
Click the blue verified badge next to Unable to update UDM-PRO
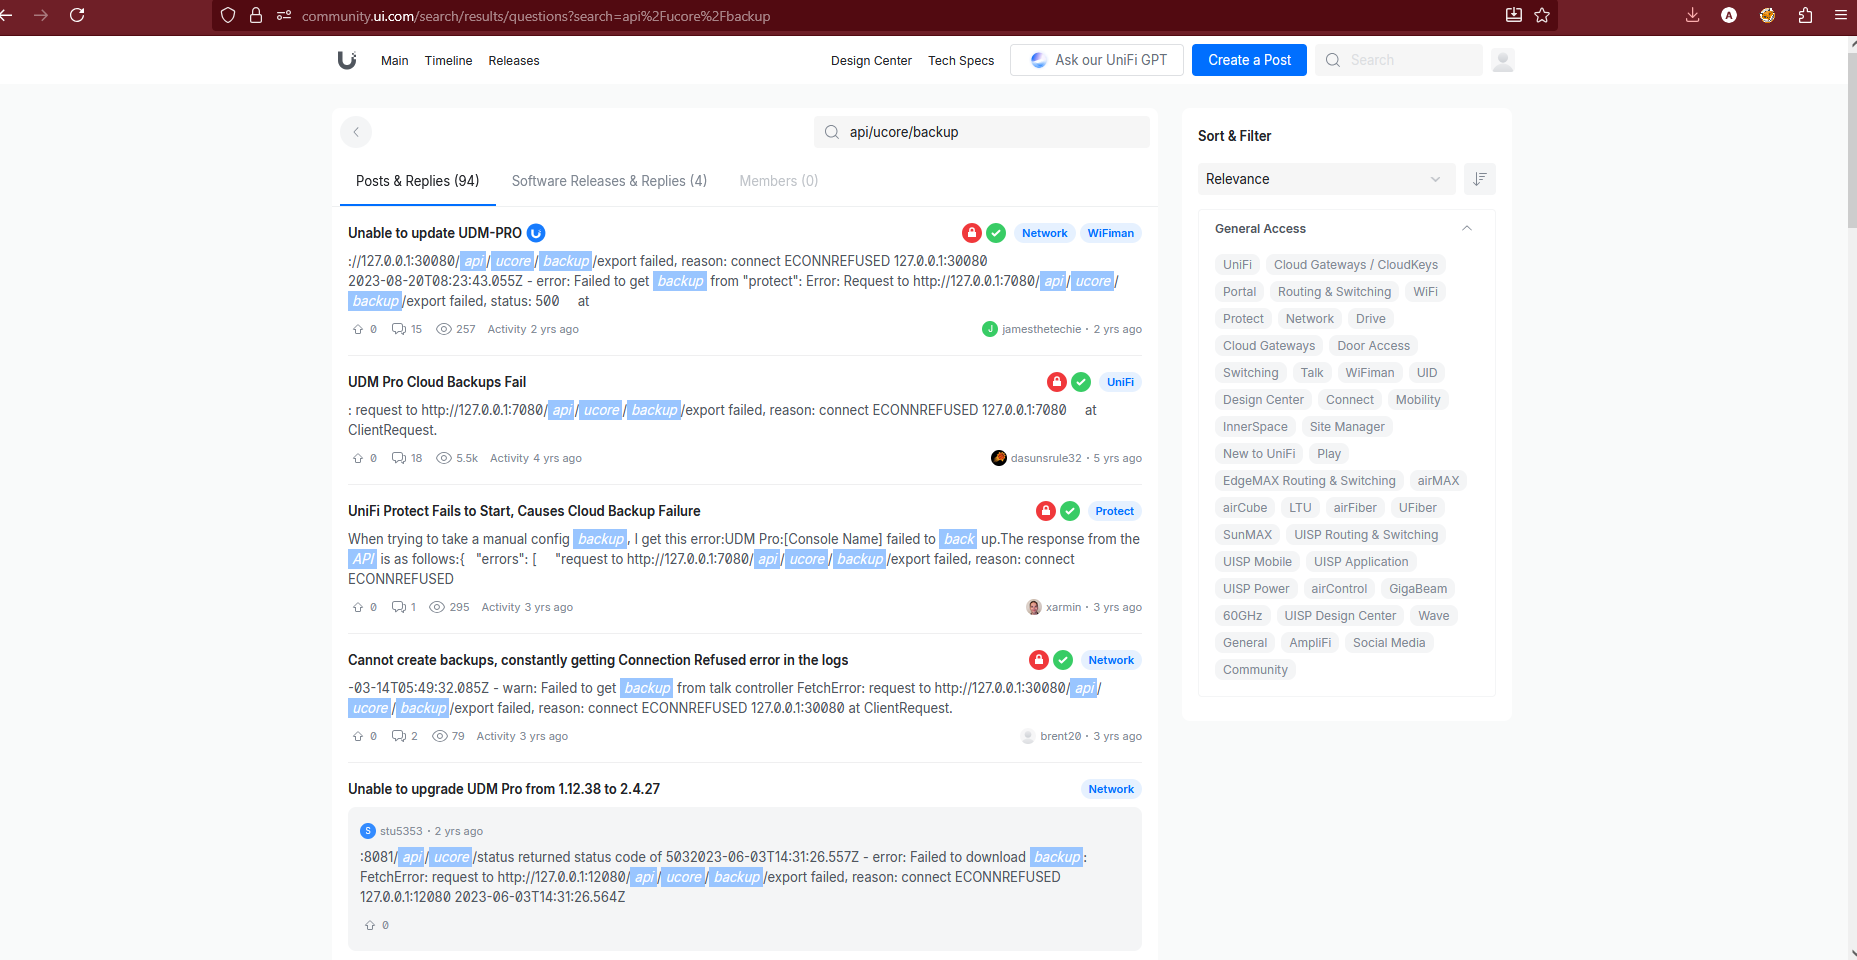pyautogui.click(x=536, y=232)
